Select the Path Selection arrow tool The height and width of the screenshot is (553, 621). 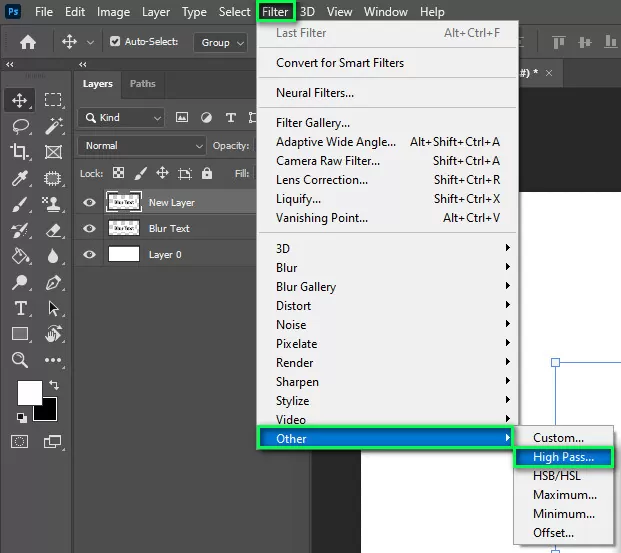pos(53,308)
